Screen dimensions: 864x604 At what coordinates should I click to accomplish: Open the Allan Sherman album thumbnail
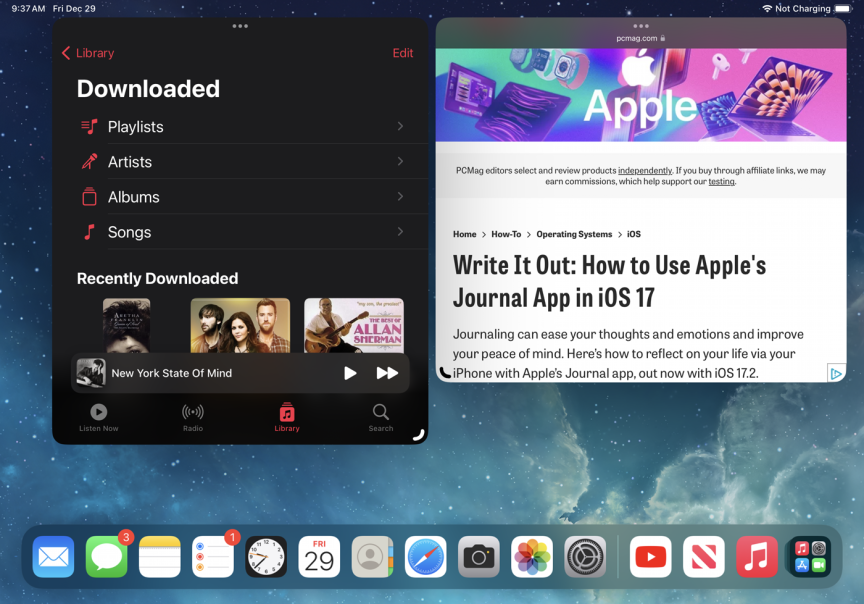[354, 324]
